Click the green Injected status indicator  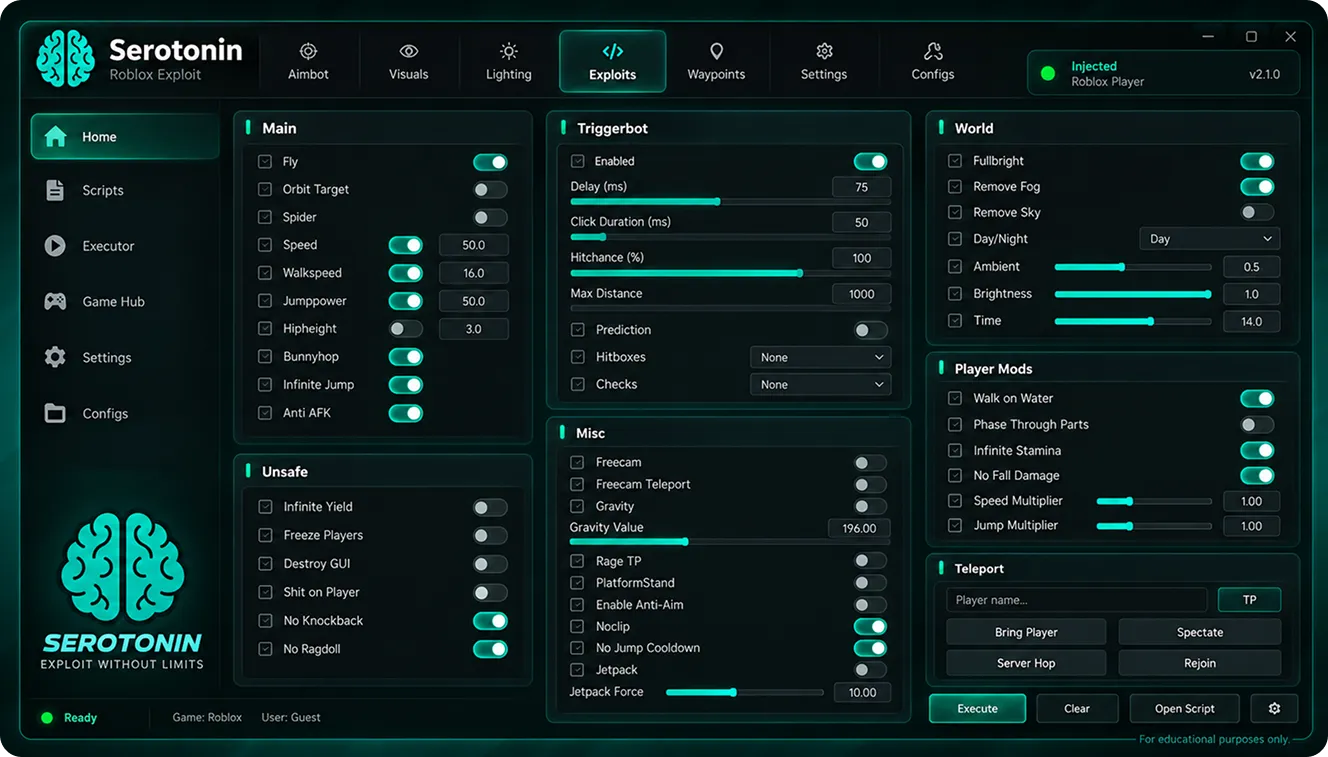(x=1048, y=73)
